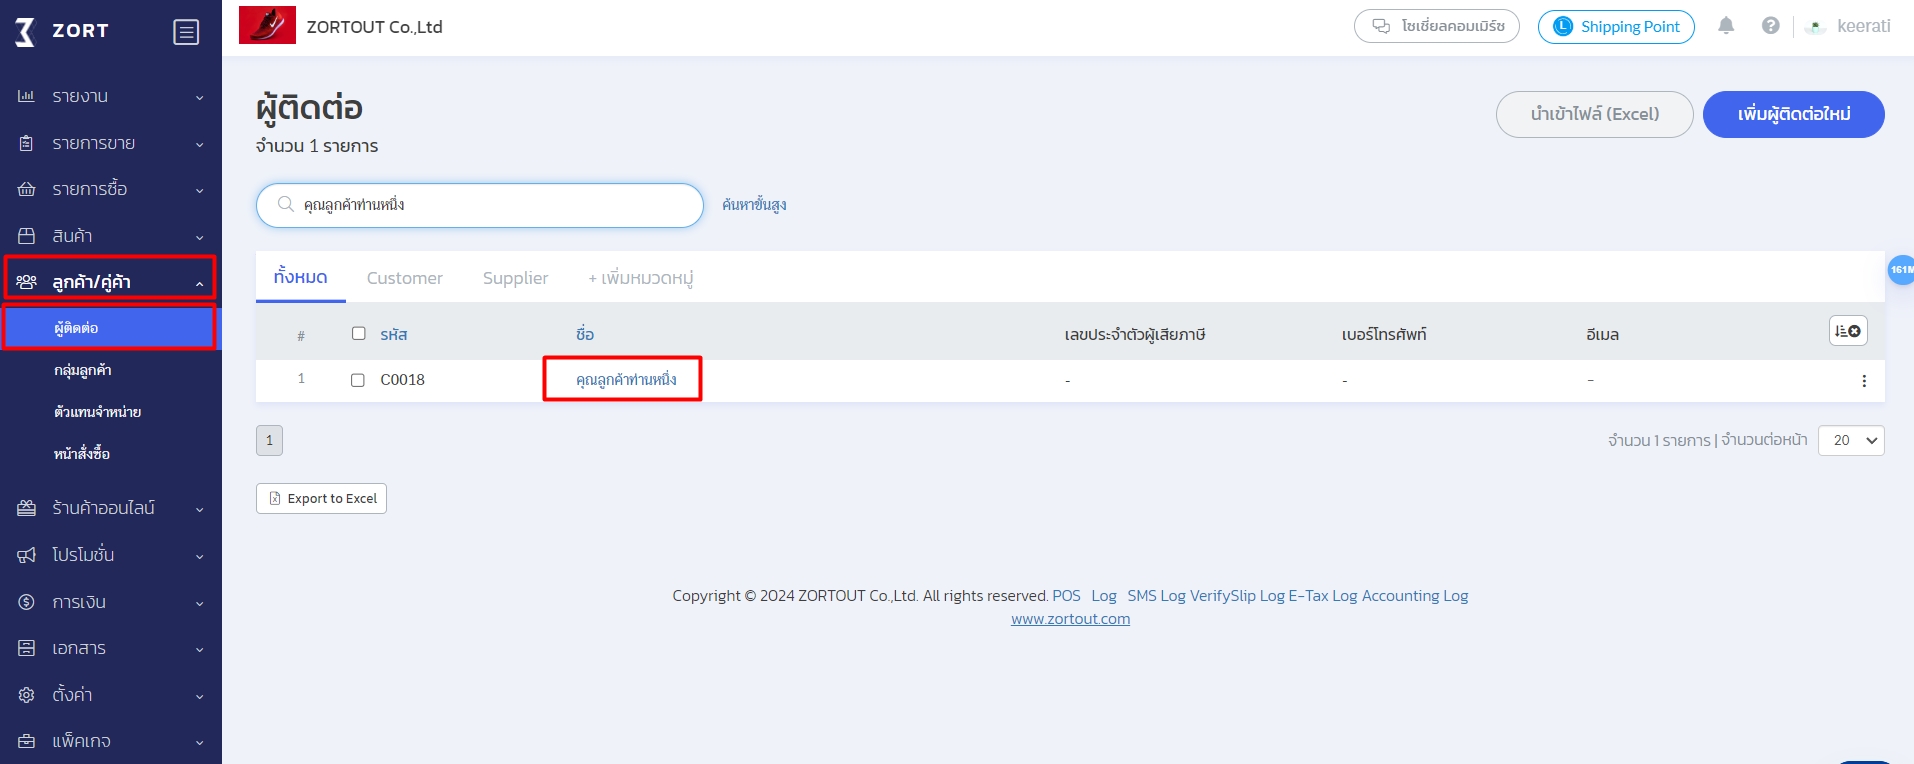
Task: Switch to the Customer tab
Action: point(404,278)
